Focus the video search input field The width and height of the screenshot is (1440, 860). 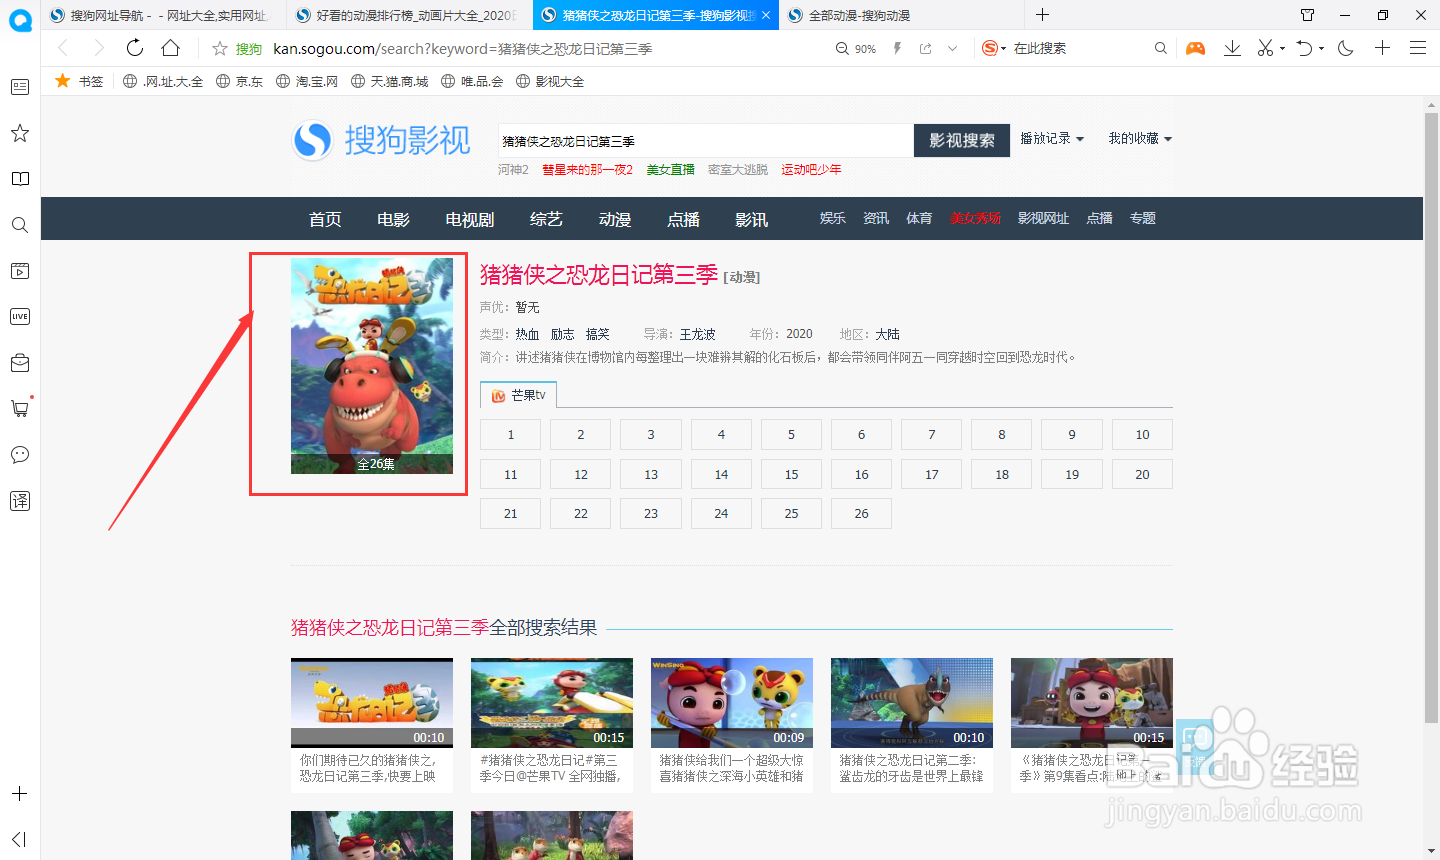706,141
